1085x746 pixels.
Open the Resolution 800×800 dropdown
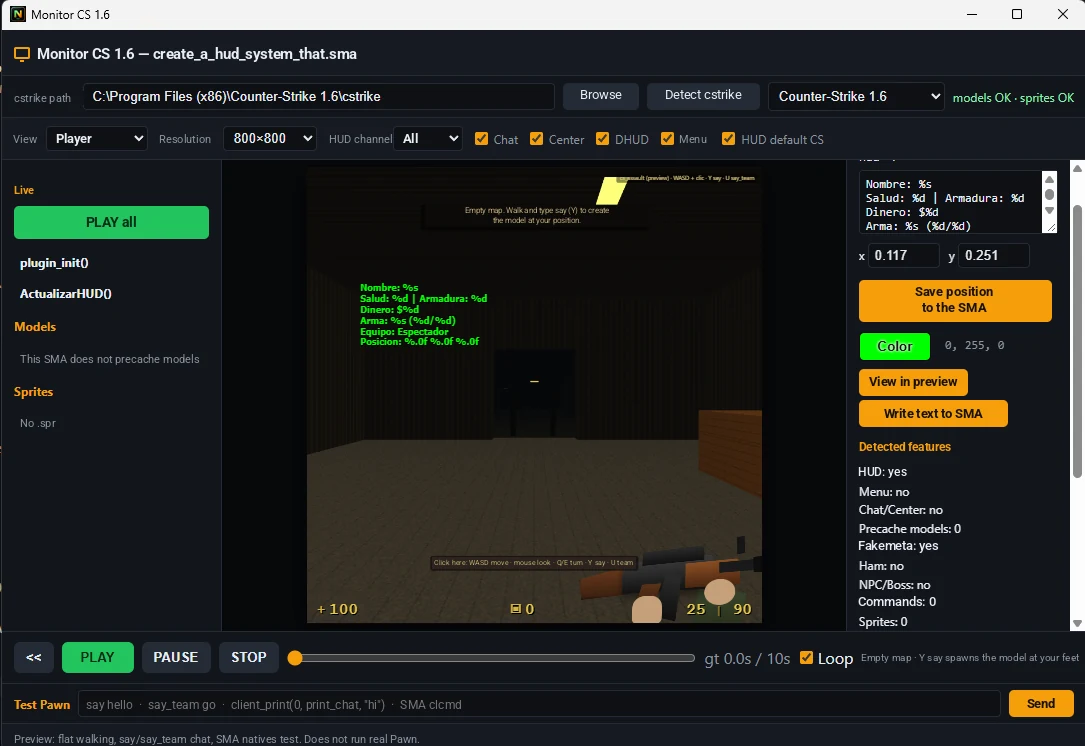coord(270,138)
